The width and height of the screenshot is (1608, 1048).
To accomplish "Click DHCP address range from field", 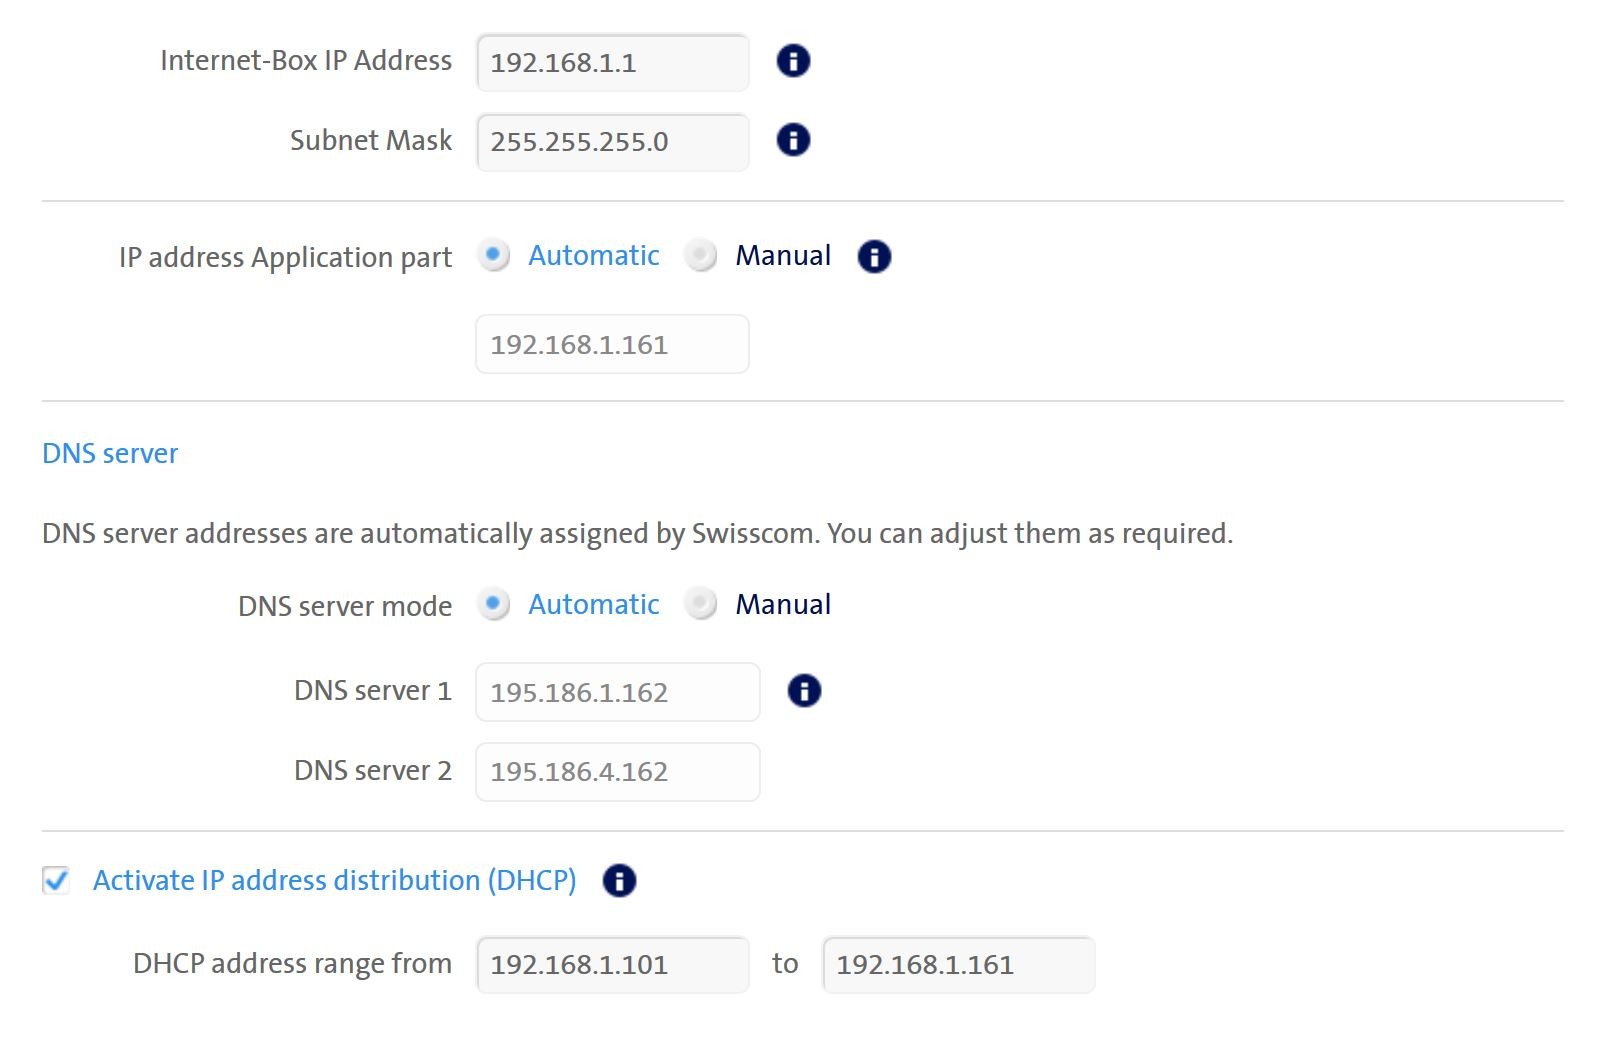I will 612,965.
